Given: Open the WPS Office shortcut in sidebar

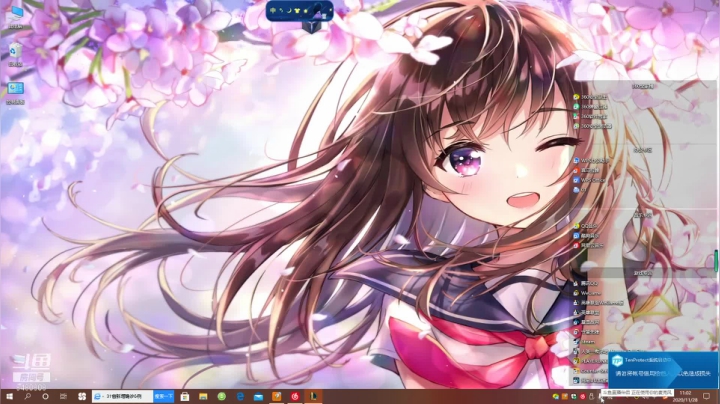Looking at the screenshot, I should pyautogui.click(x=592, y=180).
